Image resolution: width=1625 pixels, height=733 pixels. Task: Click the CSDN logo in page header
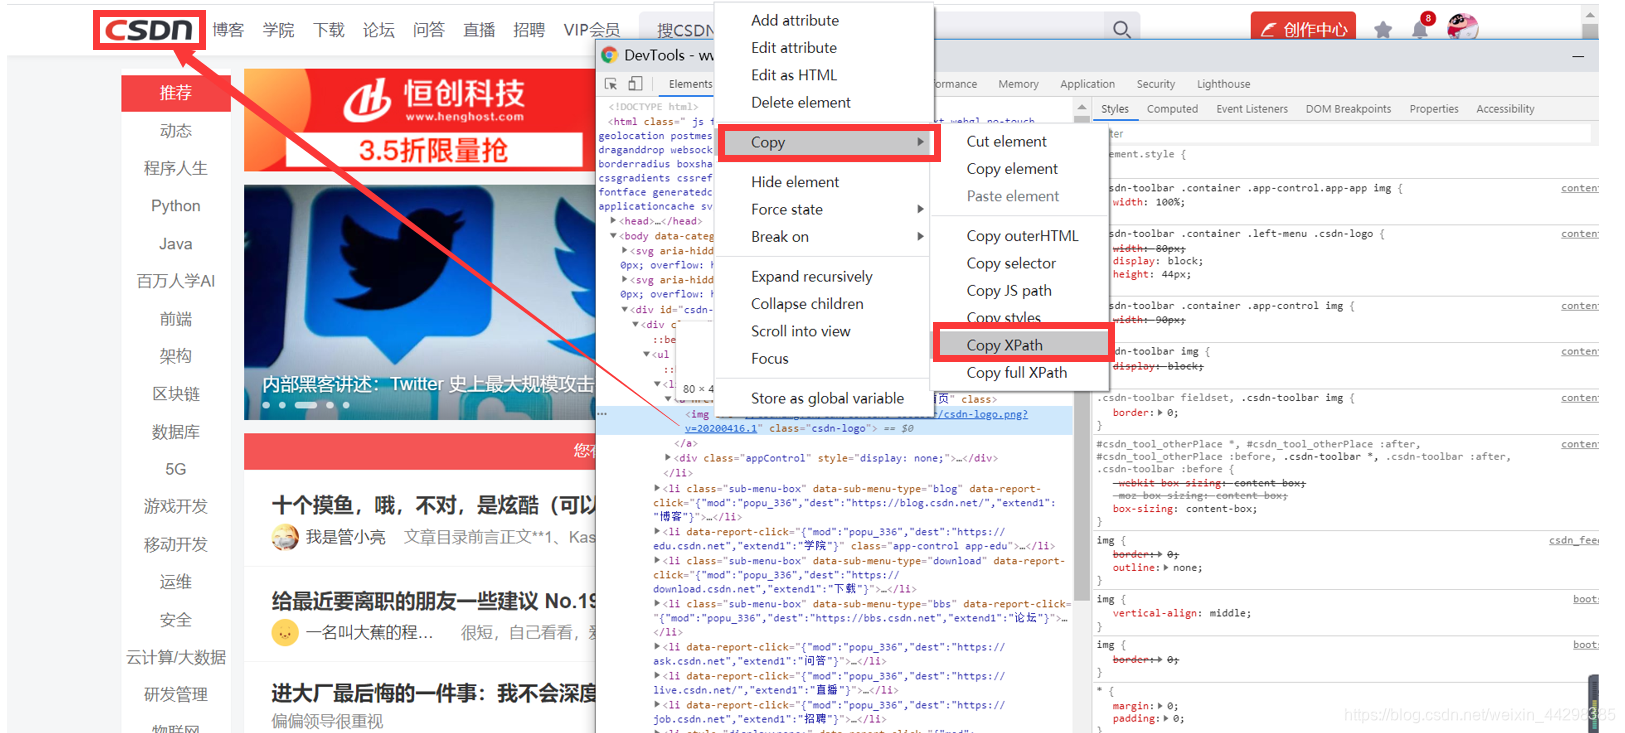(149, 30)
